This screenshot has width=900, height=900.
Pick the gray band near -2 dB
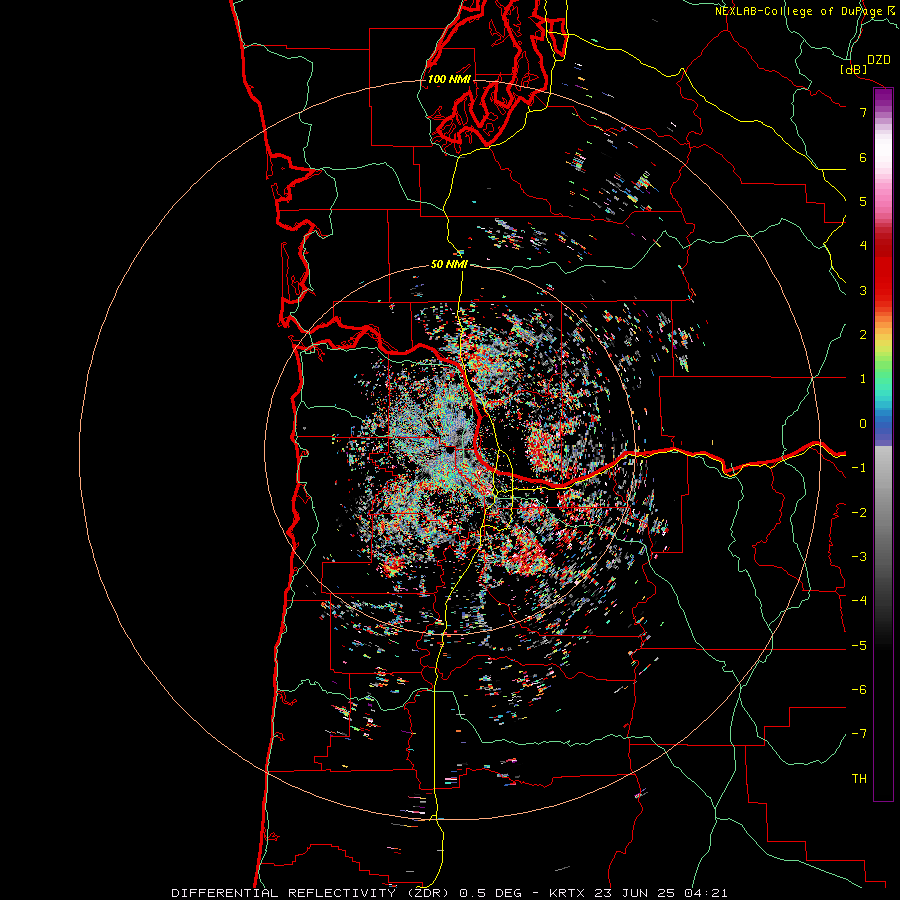883,512
